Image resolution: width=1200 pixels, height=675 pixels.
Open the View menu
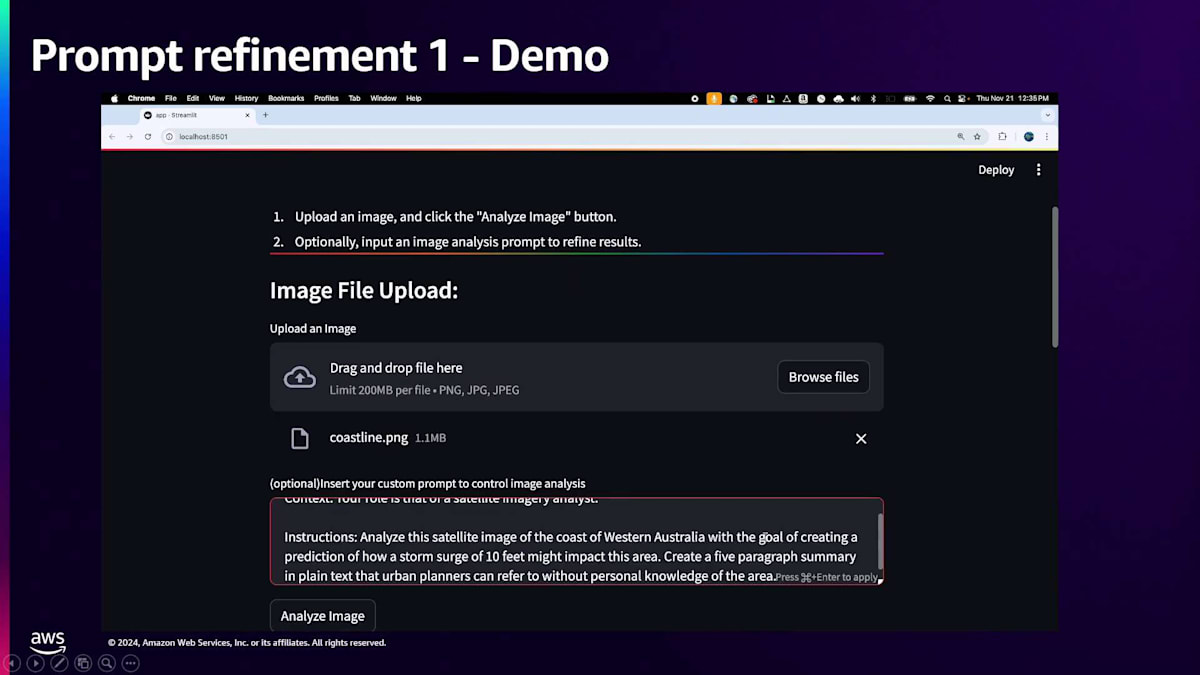pyautogui.click(x=216, y=98)
